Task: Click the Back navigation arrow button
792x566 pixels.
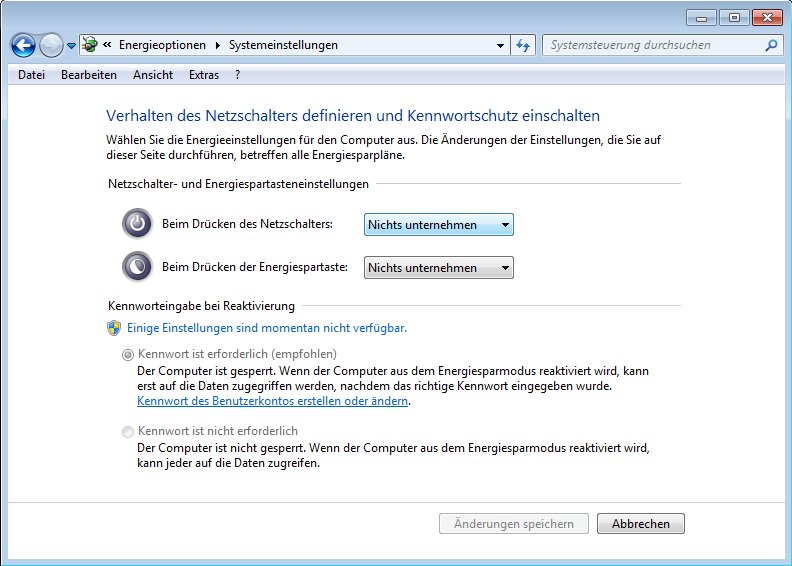Action: point(23,45)
